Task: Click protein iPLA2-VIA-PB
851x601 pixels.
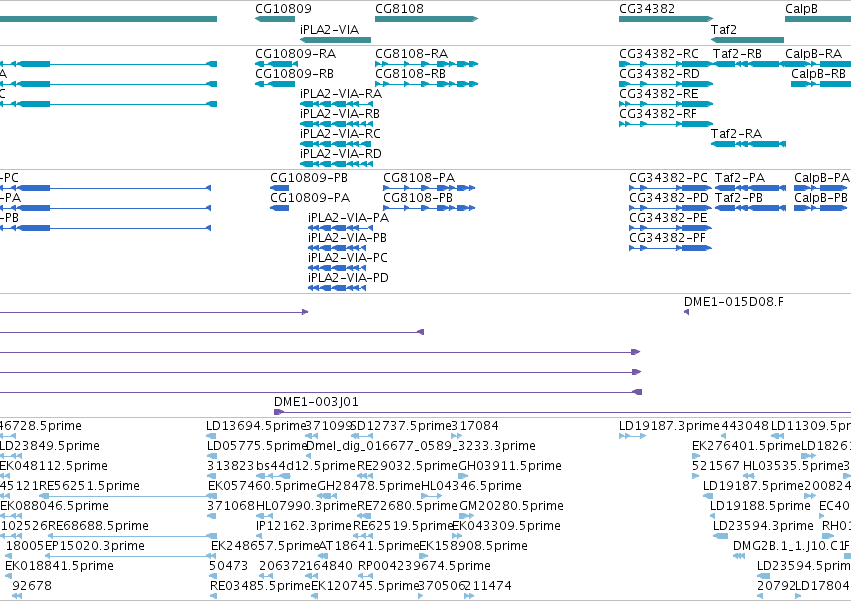Action: click(x=347, y=238)
